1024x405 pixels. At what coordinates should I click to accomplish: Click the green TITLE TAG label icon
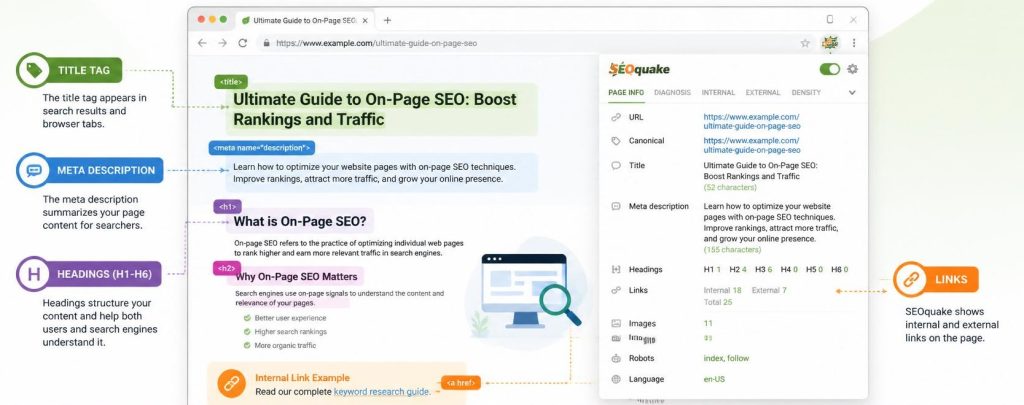pos(33,70)
